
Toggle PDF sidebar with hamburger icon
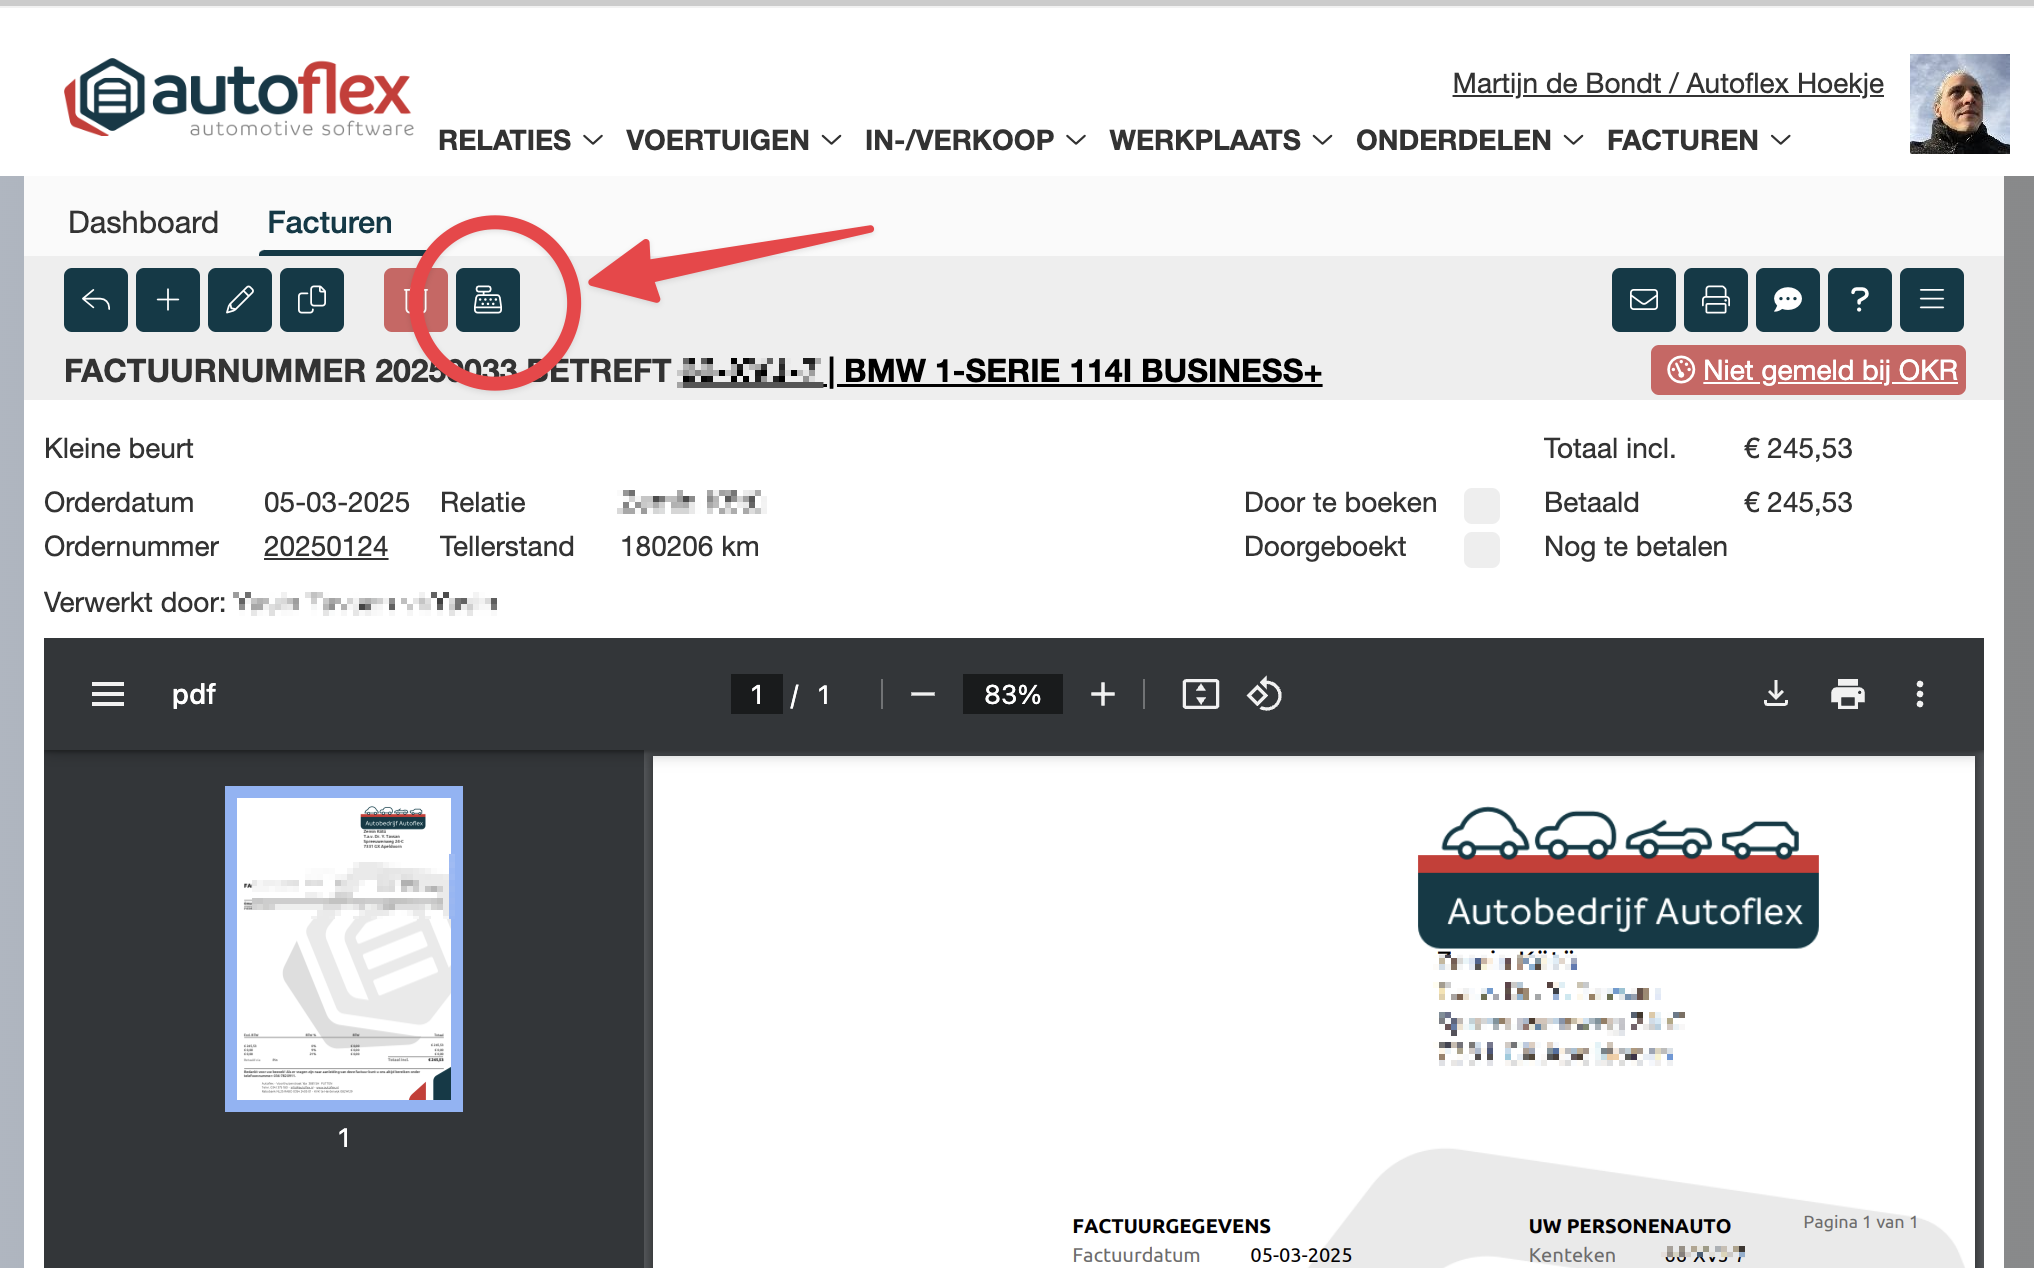[108, 694]
